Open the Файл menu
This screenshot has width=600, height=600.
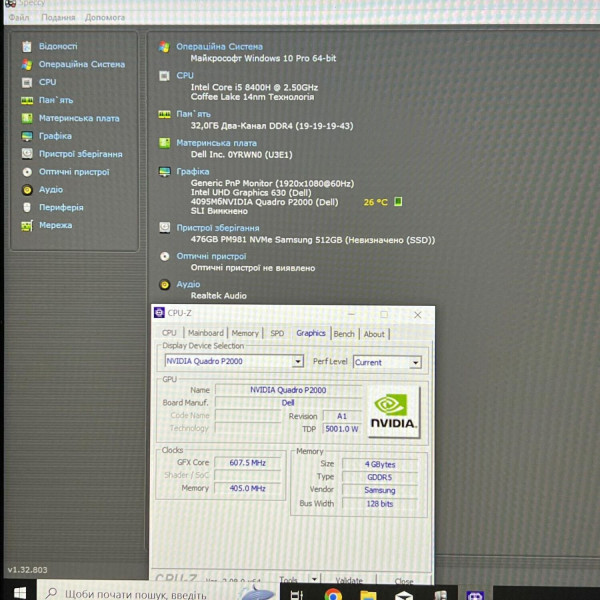[x=18, y=17]
